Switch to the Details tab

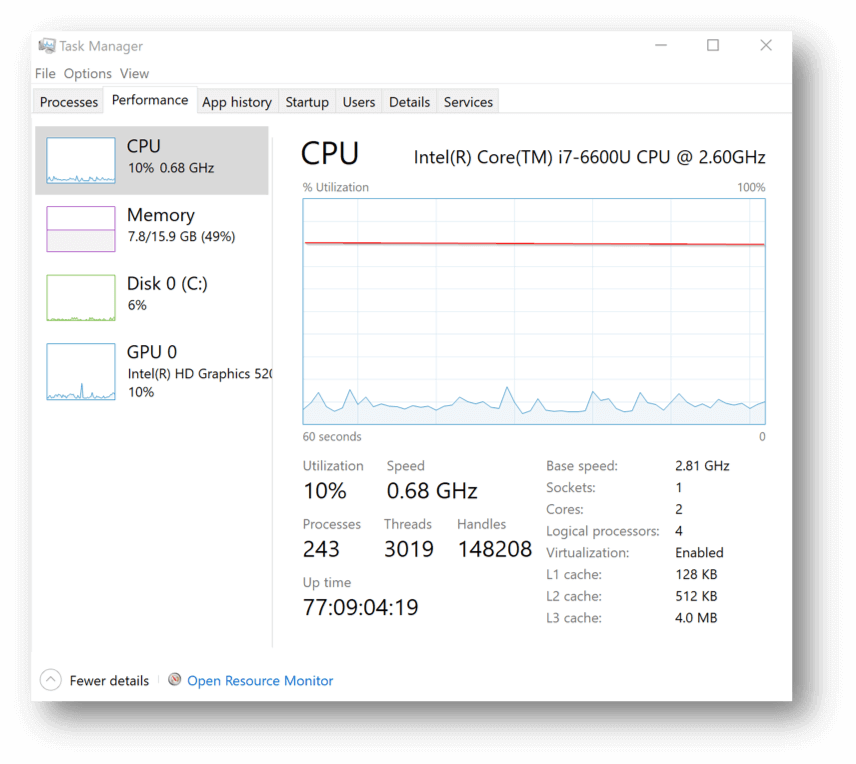(x=409, y=102)
